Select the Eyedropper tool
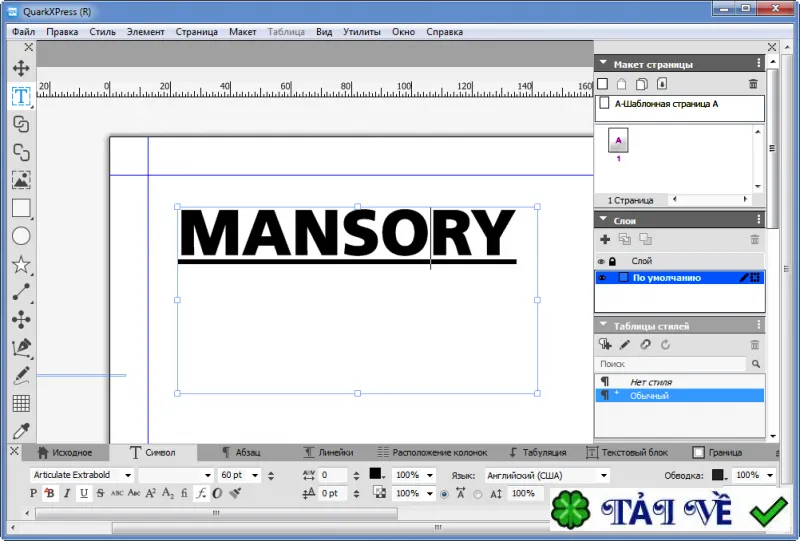800x541 pixels. coord(21,431)
